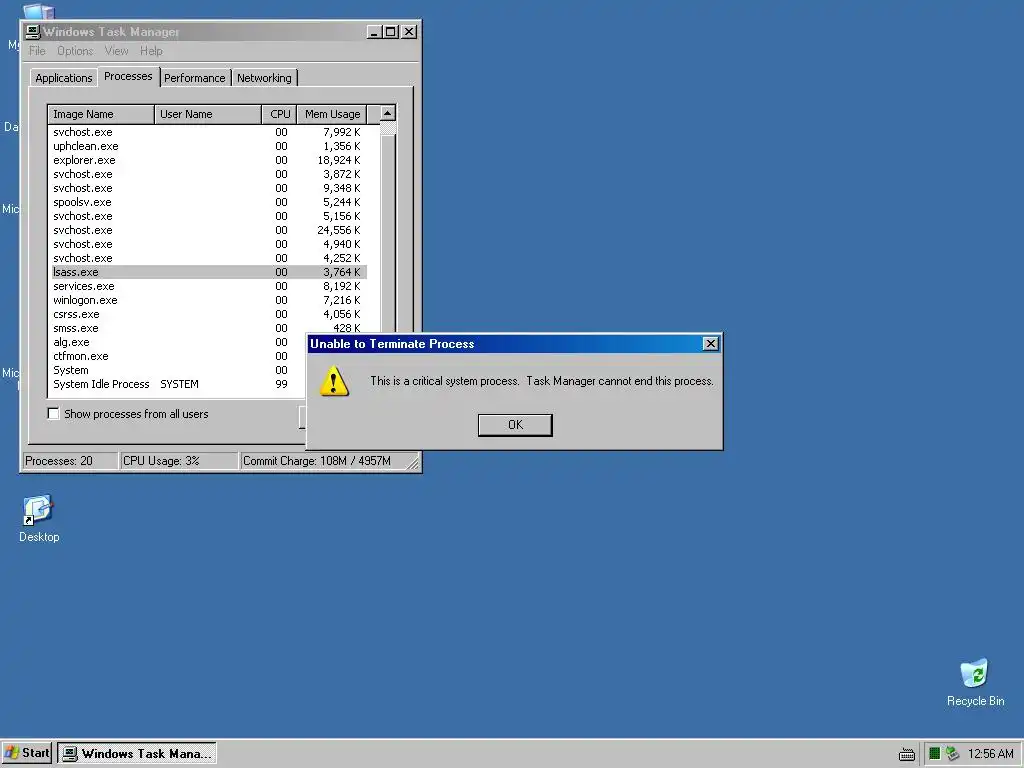Open the Recycle Bin icon
The image size is (1024, 768).
tap(975, 673)
